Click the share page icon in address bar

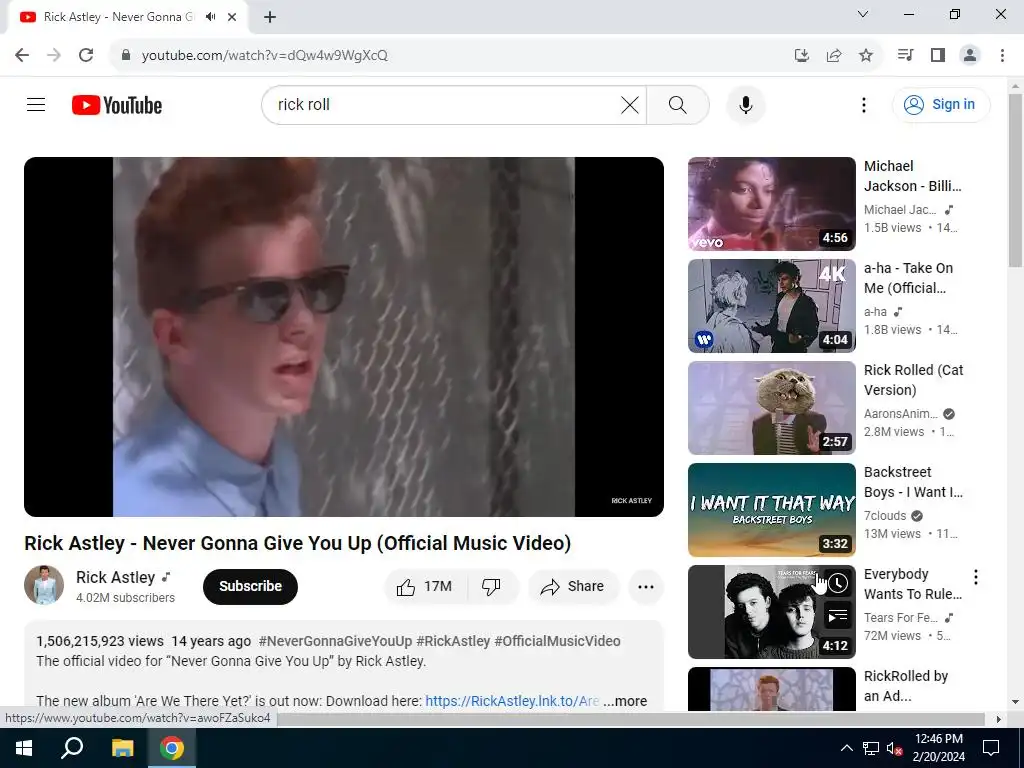point(834,56)
